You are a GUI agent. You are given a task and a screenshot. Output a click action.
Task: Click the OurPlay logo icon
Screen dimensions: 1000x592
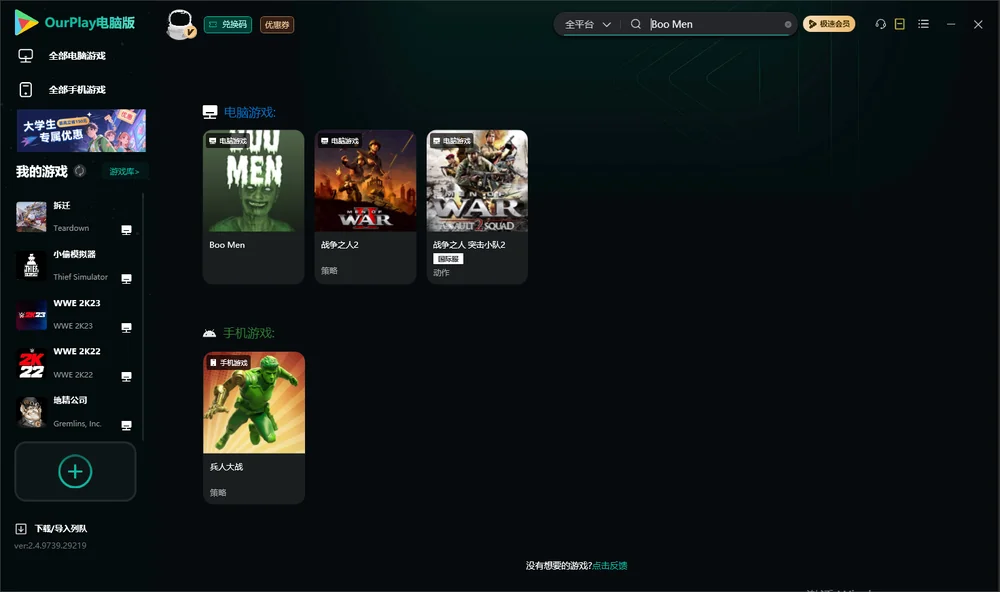26,23
